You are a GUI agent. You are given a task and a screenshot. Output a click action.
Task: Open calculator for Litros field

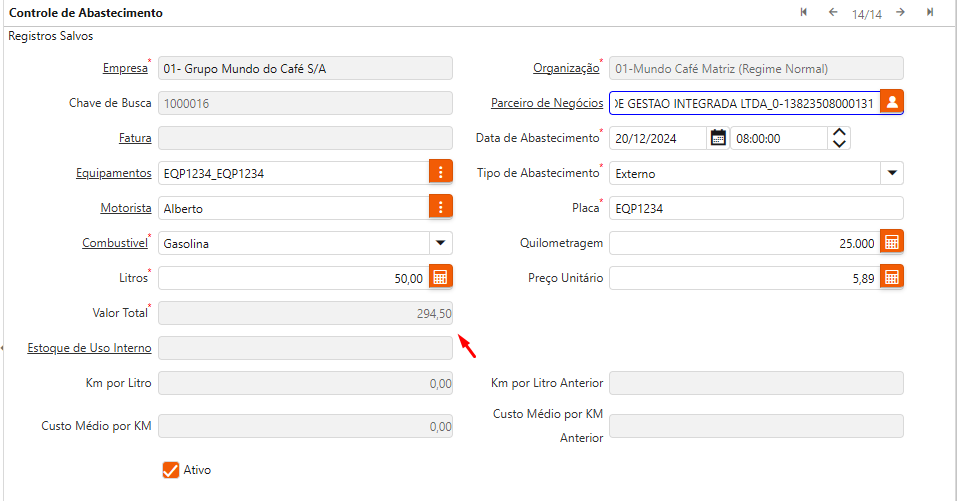click(x=441, y=276)
